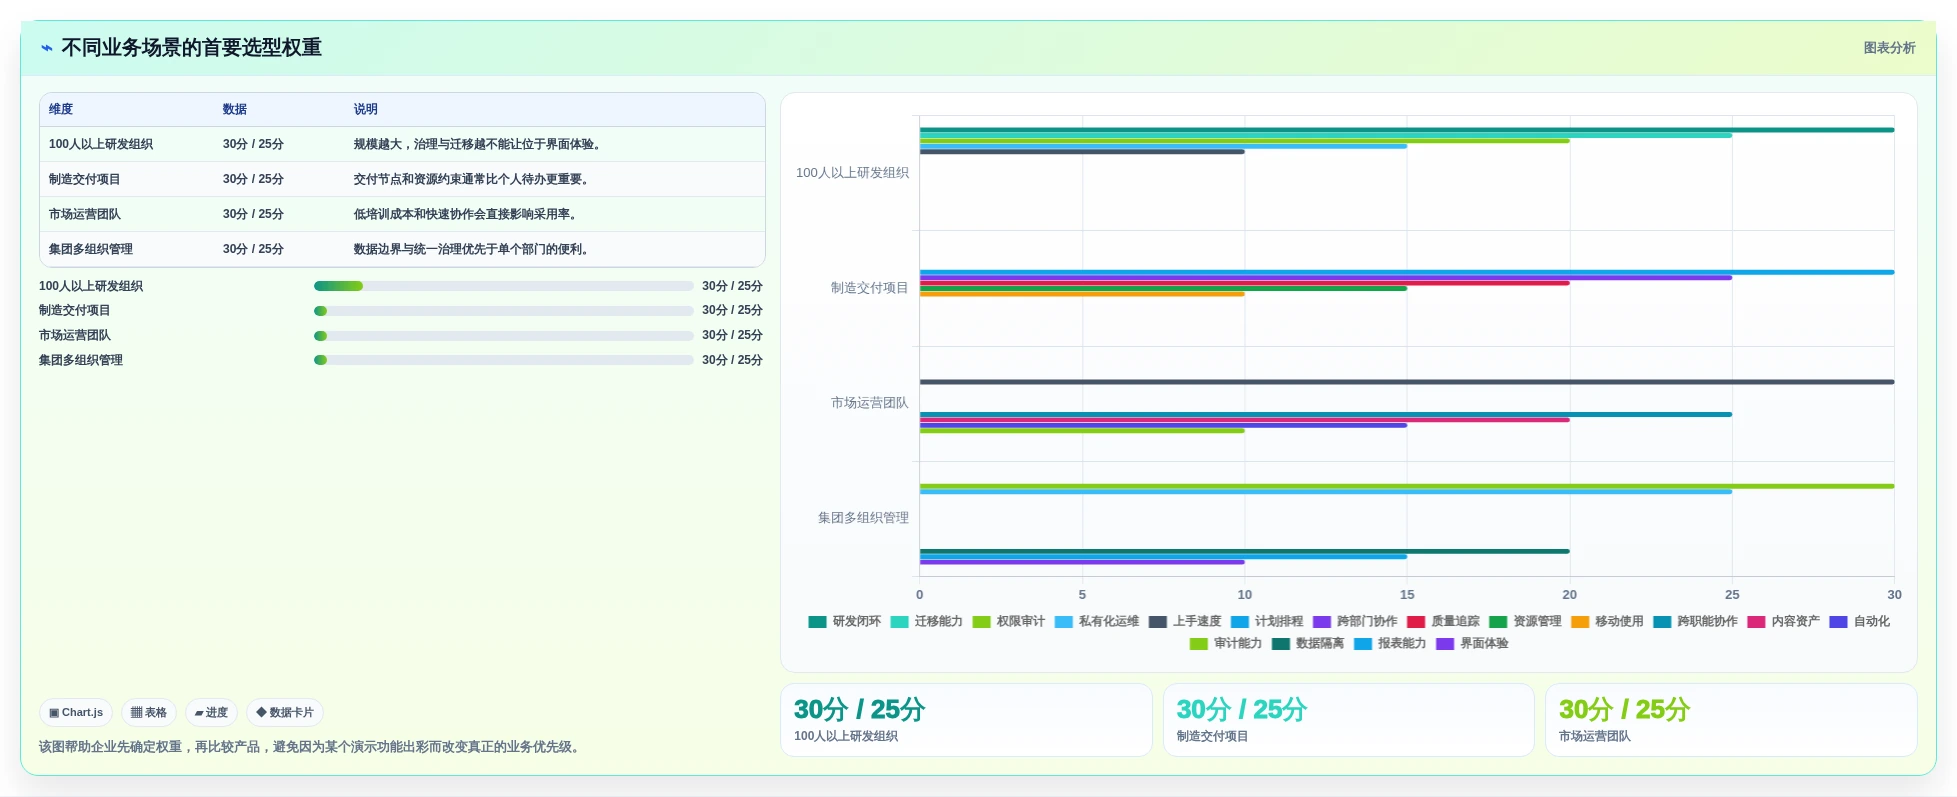Toggle the 迁移能力 legend item

(x=927, y=622)
